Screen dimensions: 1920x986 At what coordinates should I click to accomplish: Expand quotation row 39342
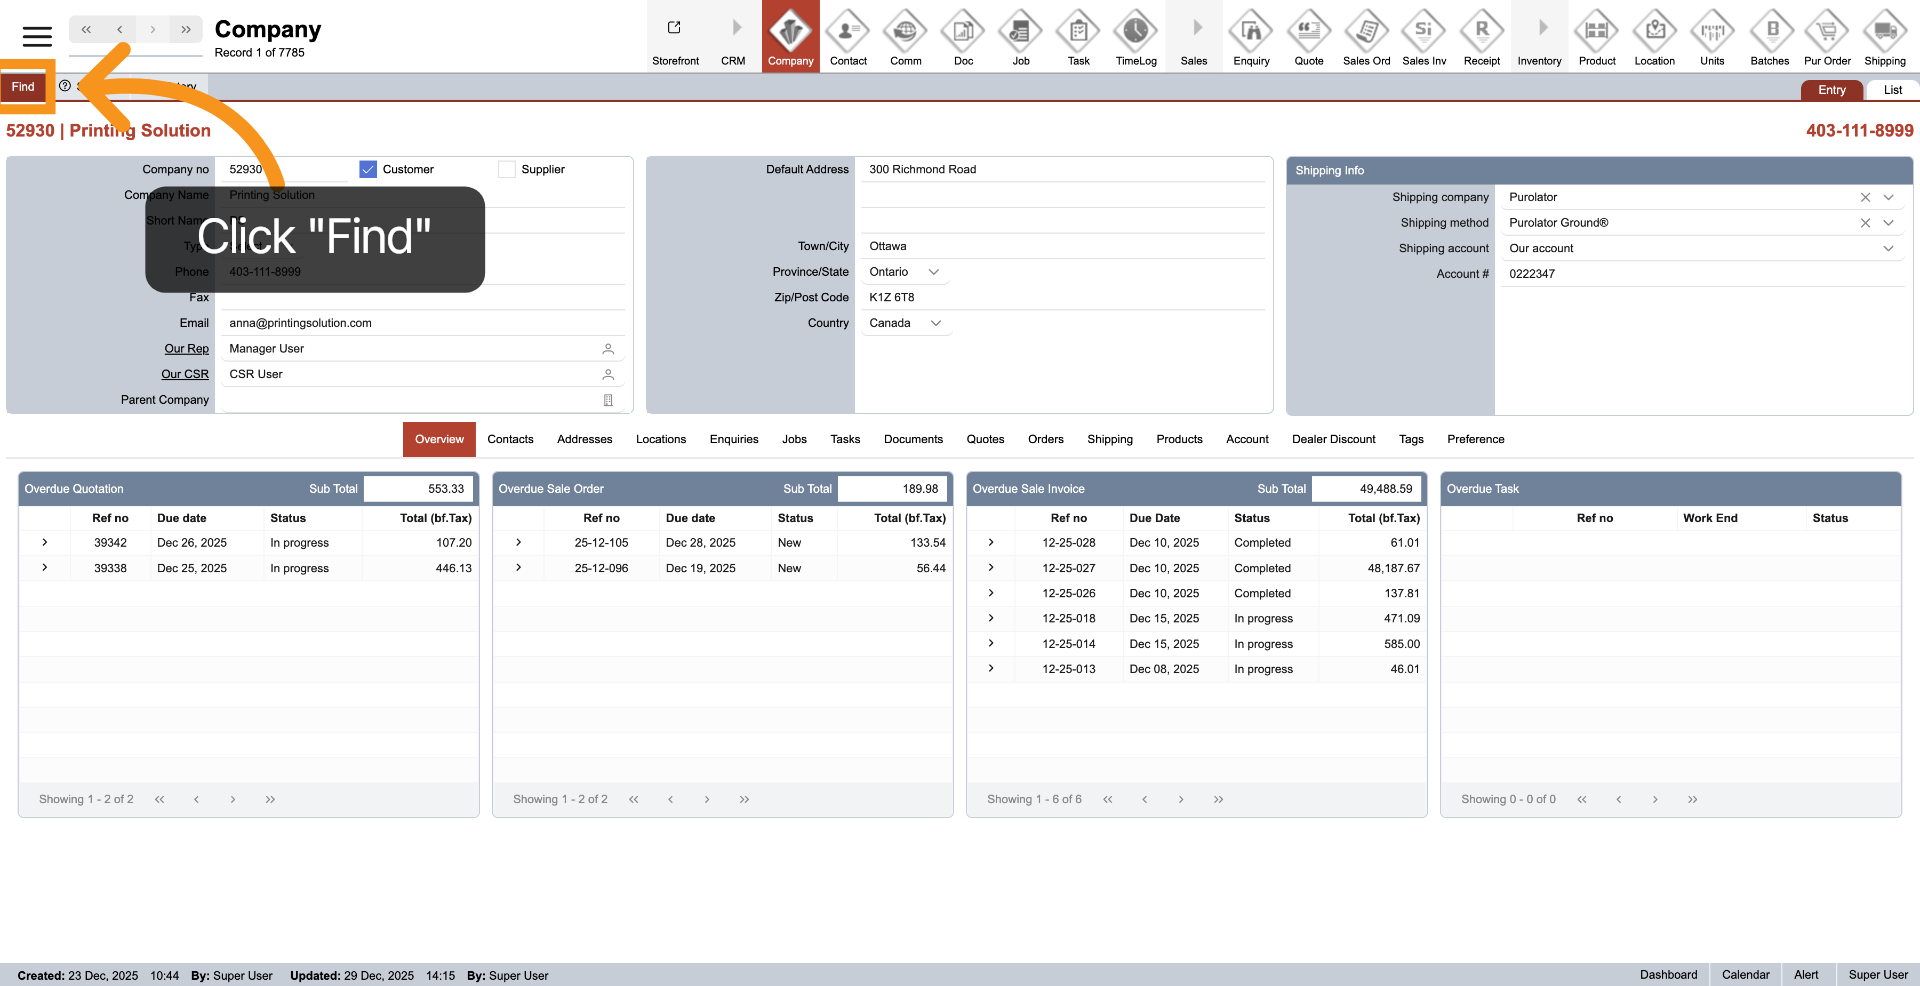tap(45, 543)
